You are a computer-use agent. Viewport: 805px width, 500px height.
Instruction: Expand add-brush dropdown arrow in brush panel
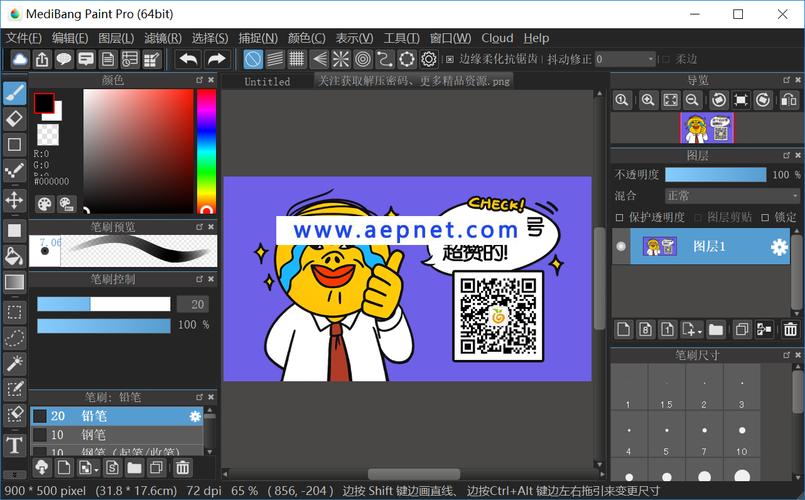pyautogui.click(x=97, y=470)
